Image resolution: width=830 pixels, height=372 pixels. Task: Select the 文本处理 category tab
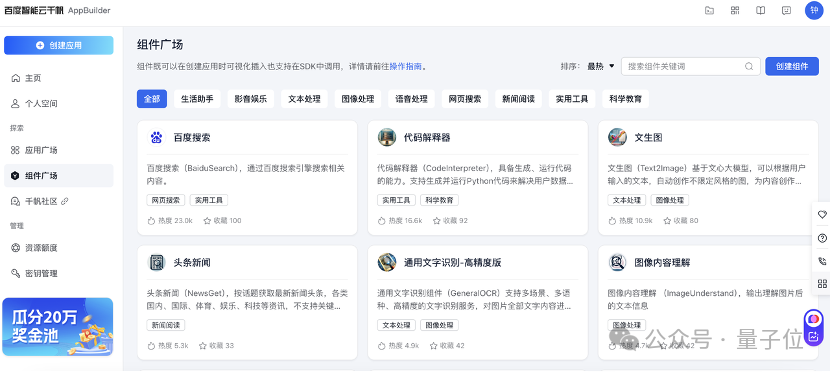tap(304, 99)
